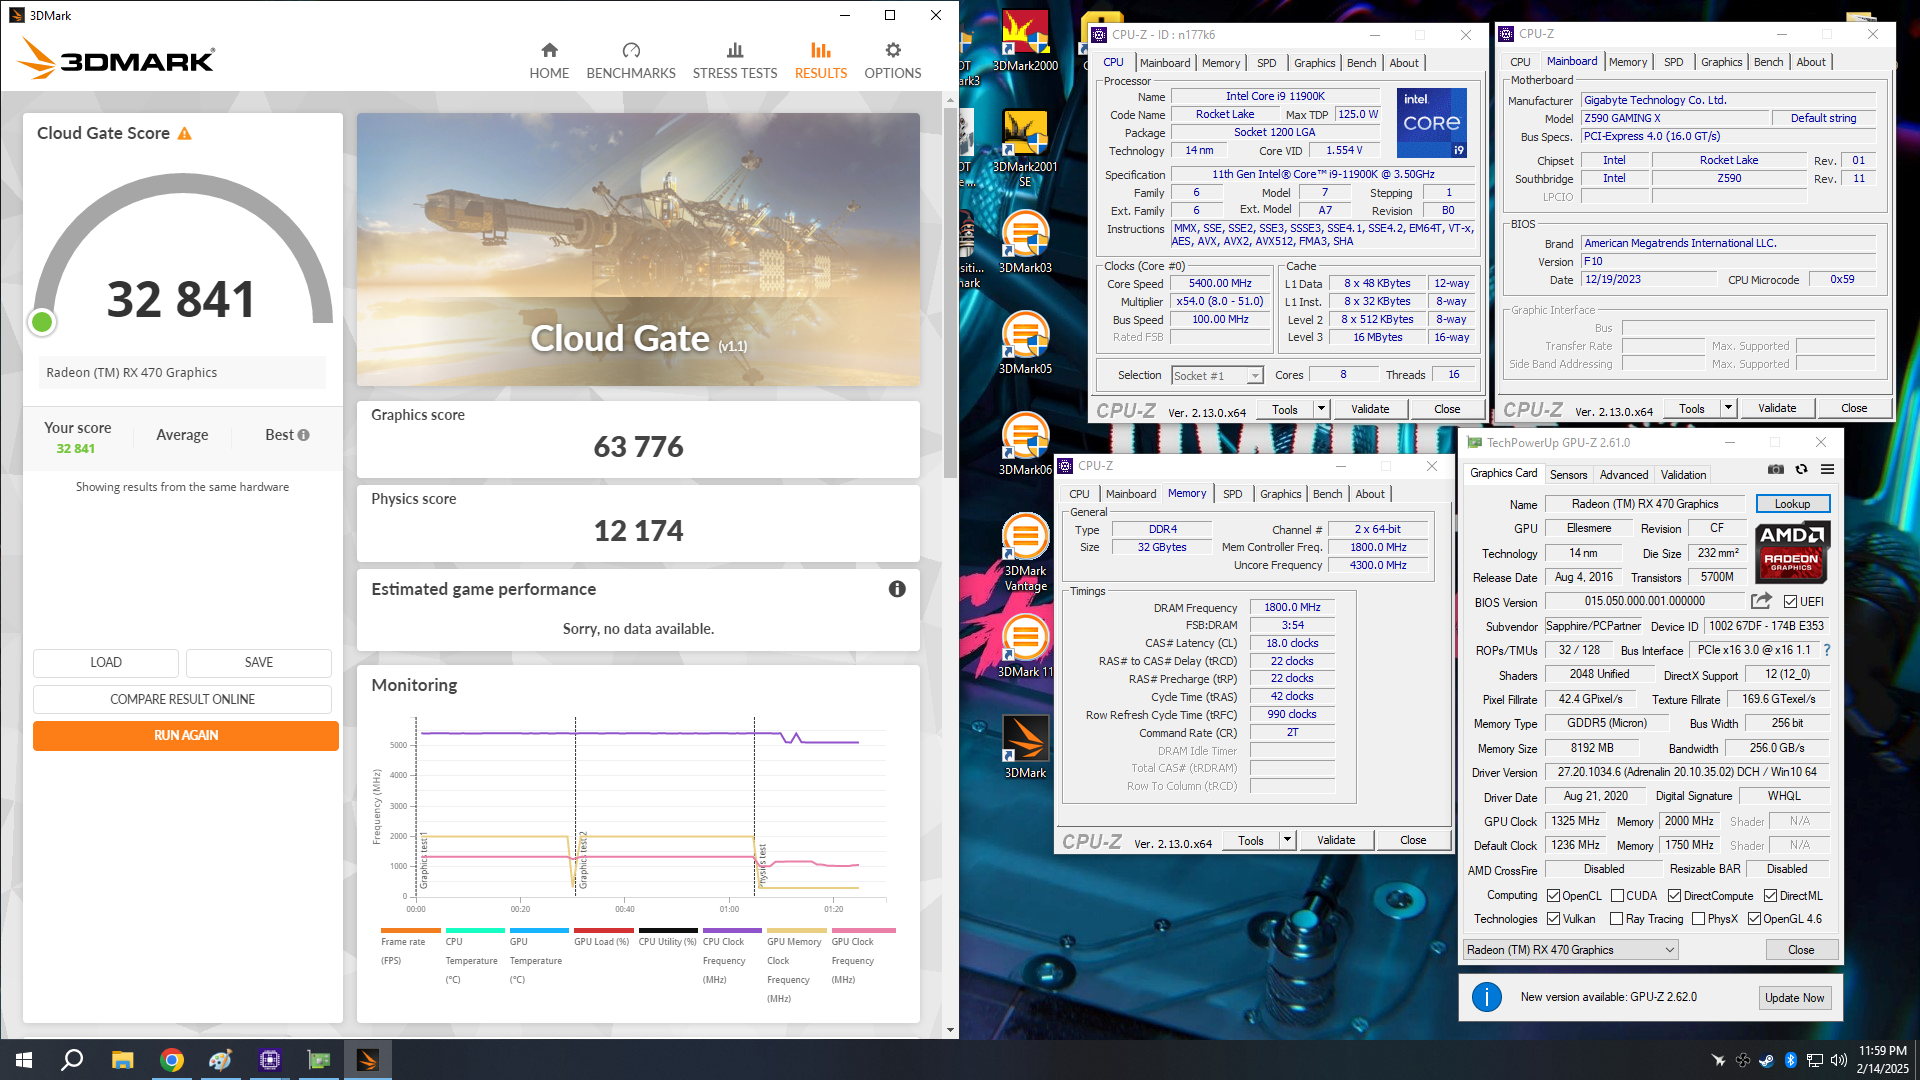Switch to Graphics tab in CPU-Z Mainboard window
The image size is (1920, 1080).
click(x=1721, y=62)
